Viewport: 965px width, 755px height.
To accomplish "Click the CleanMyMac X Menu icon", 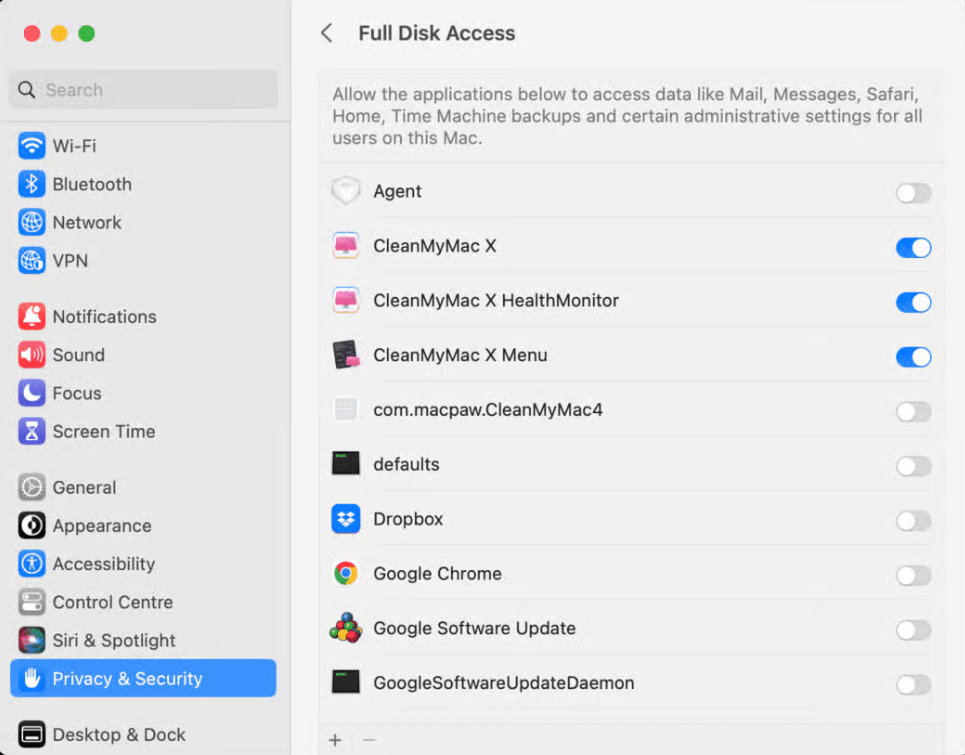I will (x=345, y=355).
